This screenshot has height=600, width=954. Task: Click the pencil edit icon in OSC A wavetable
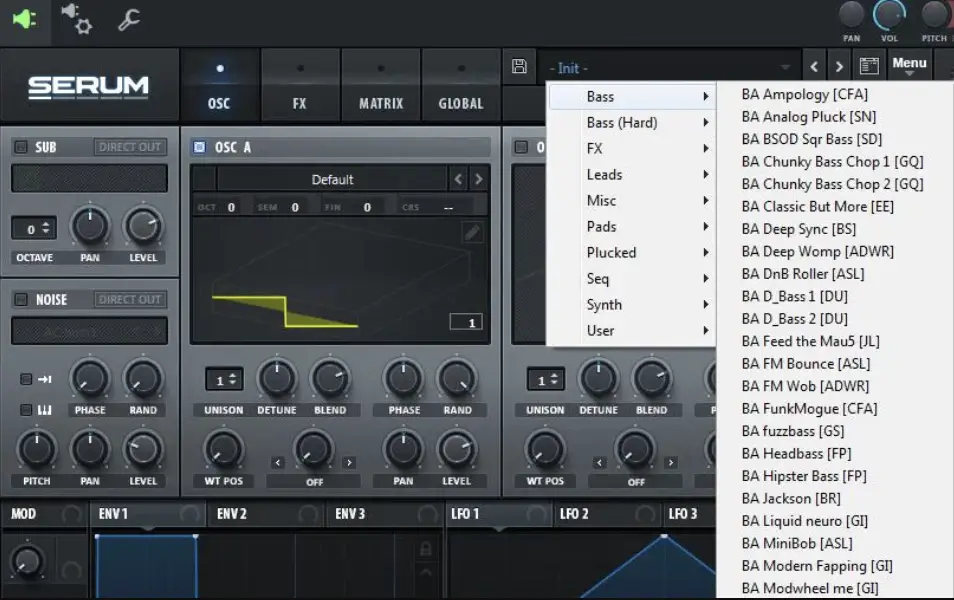tap(472, 232)
